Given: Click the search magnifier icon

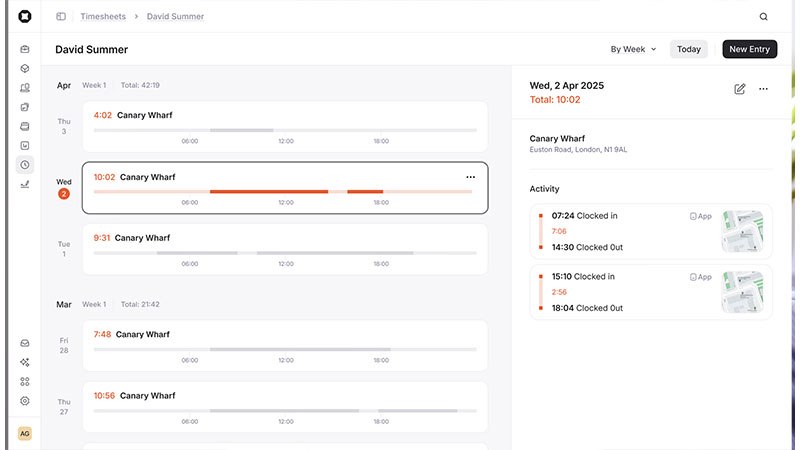Looking at the screenshot, I should (x=763, y=16).
